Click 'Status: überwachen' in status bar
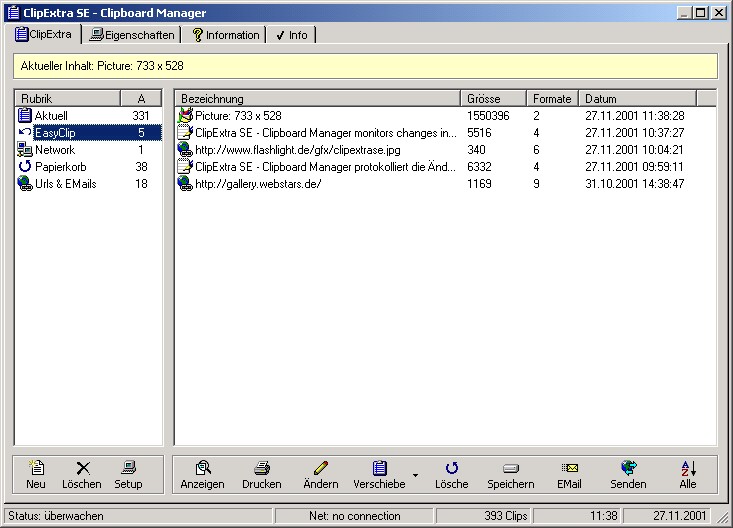This screenshot has height=528, width=733. [x=138, y=516]
